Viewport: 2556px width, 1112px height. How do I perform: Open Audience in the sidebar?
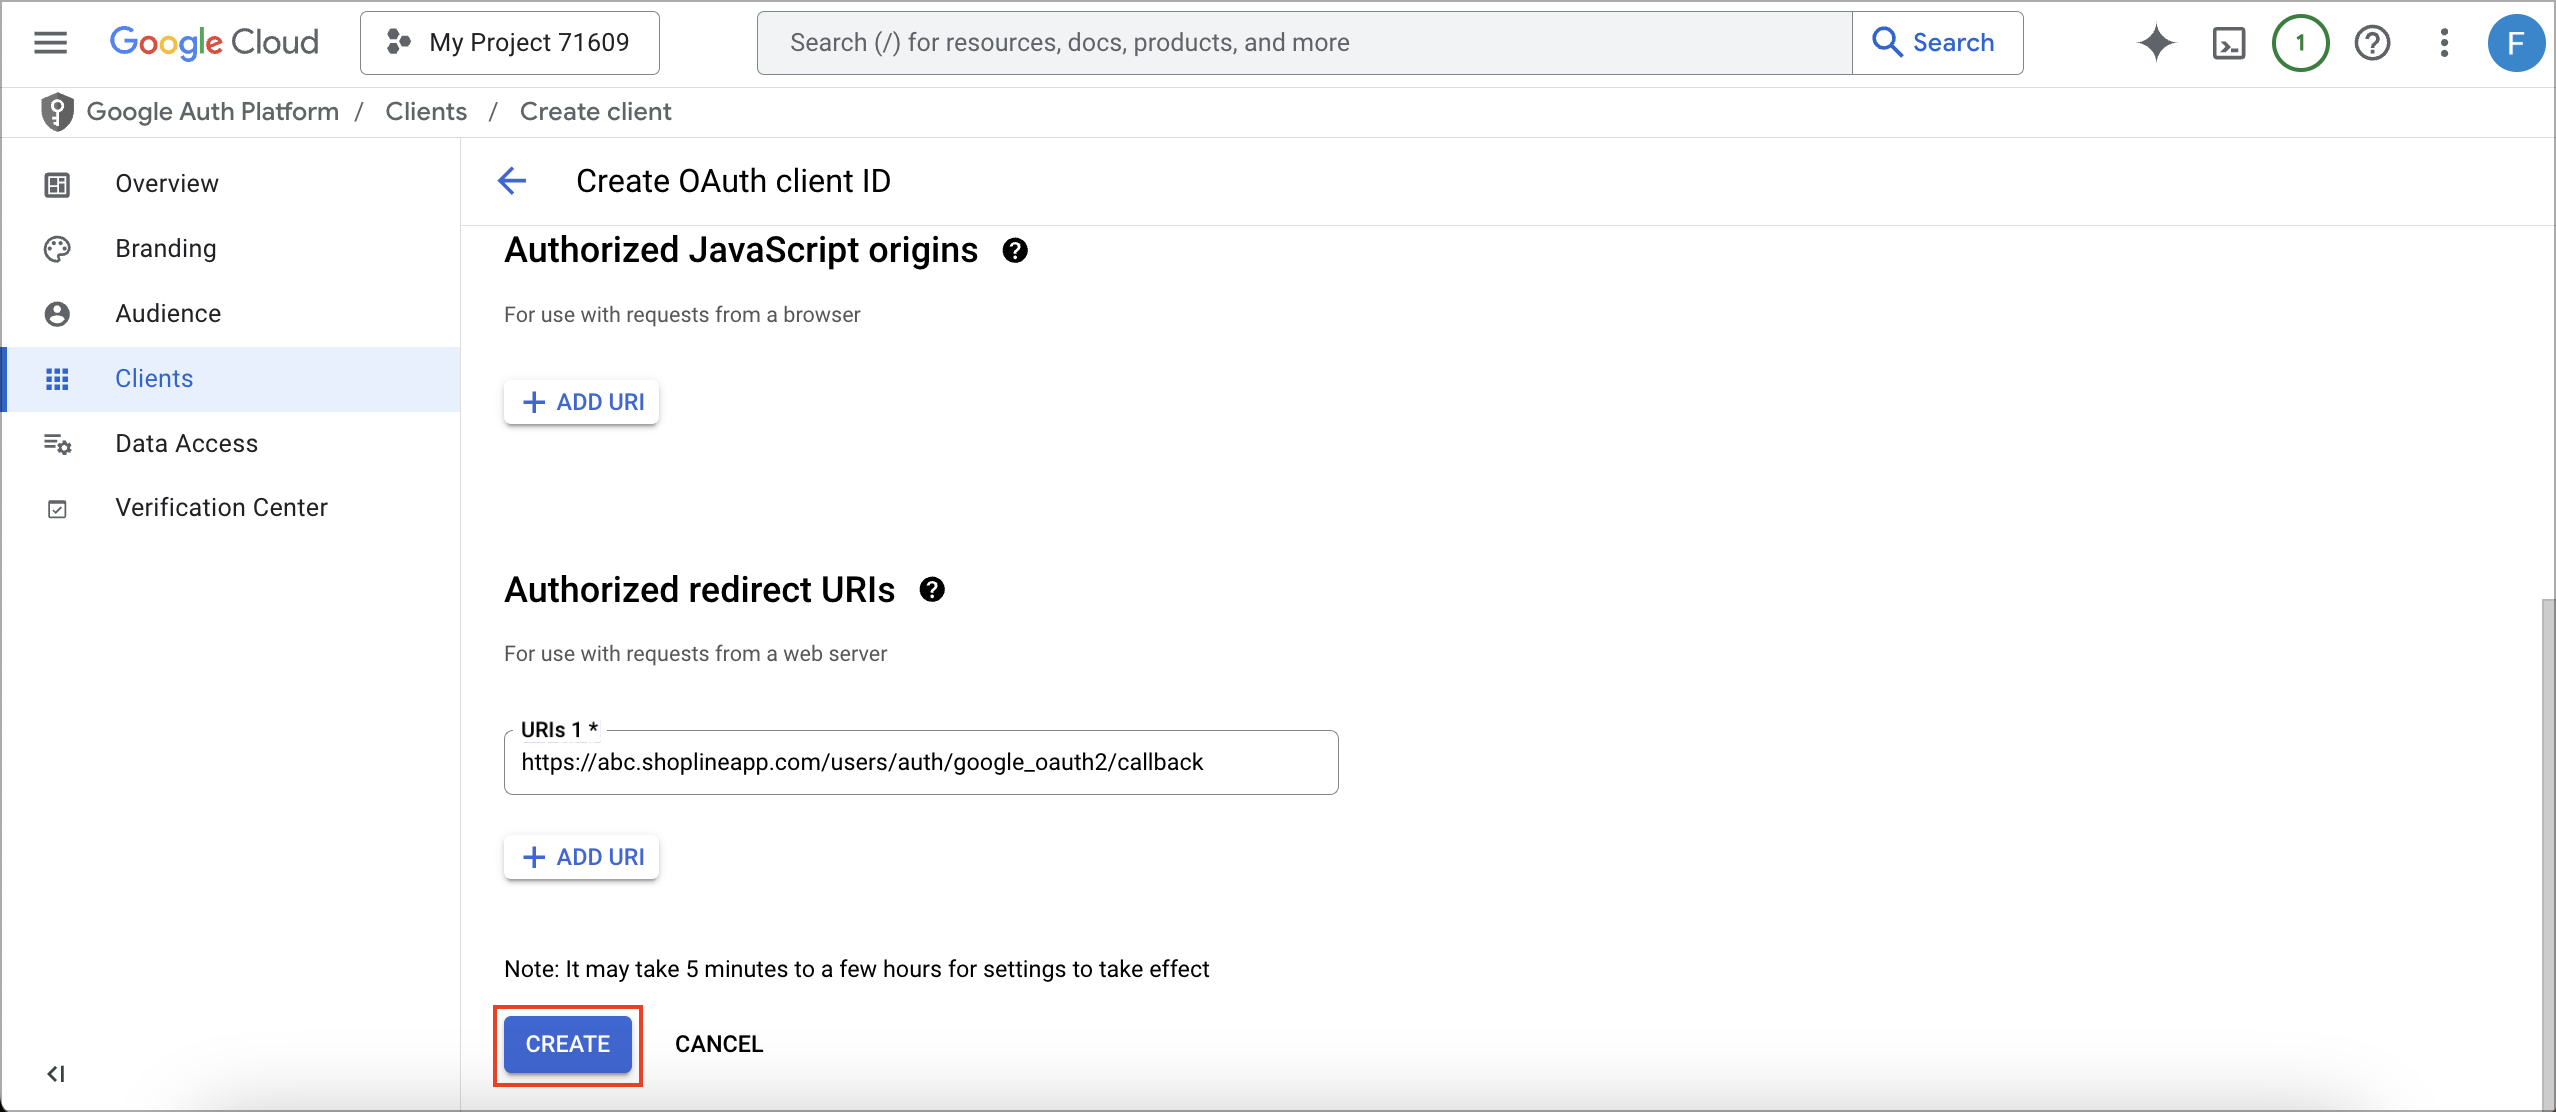(232, 314)
